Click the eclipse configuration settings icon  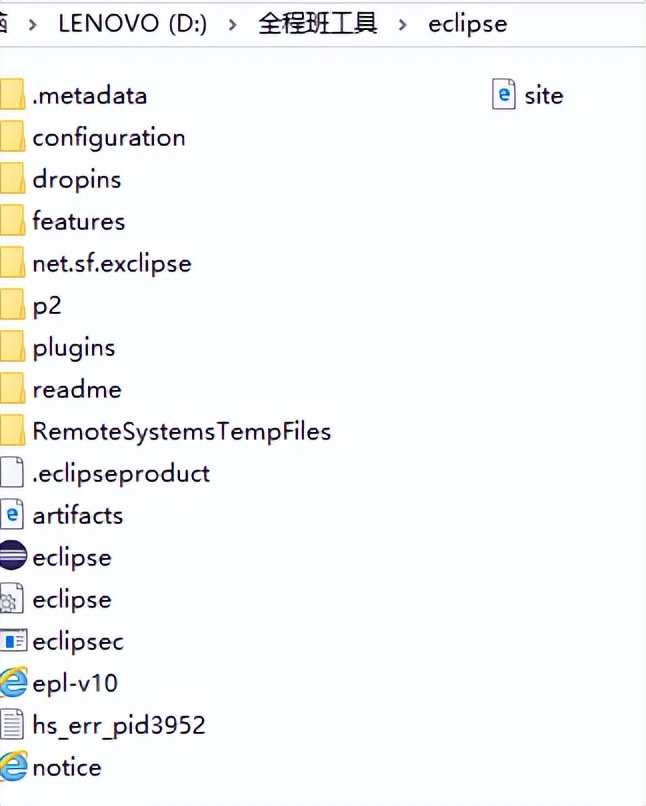coord(13,599)
